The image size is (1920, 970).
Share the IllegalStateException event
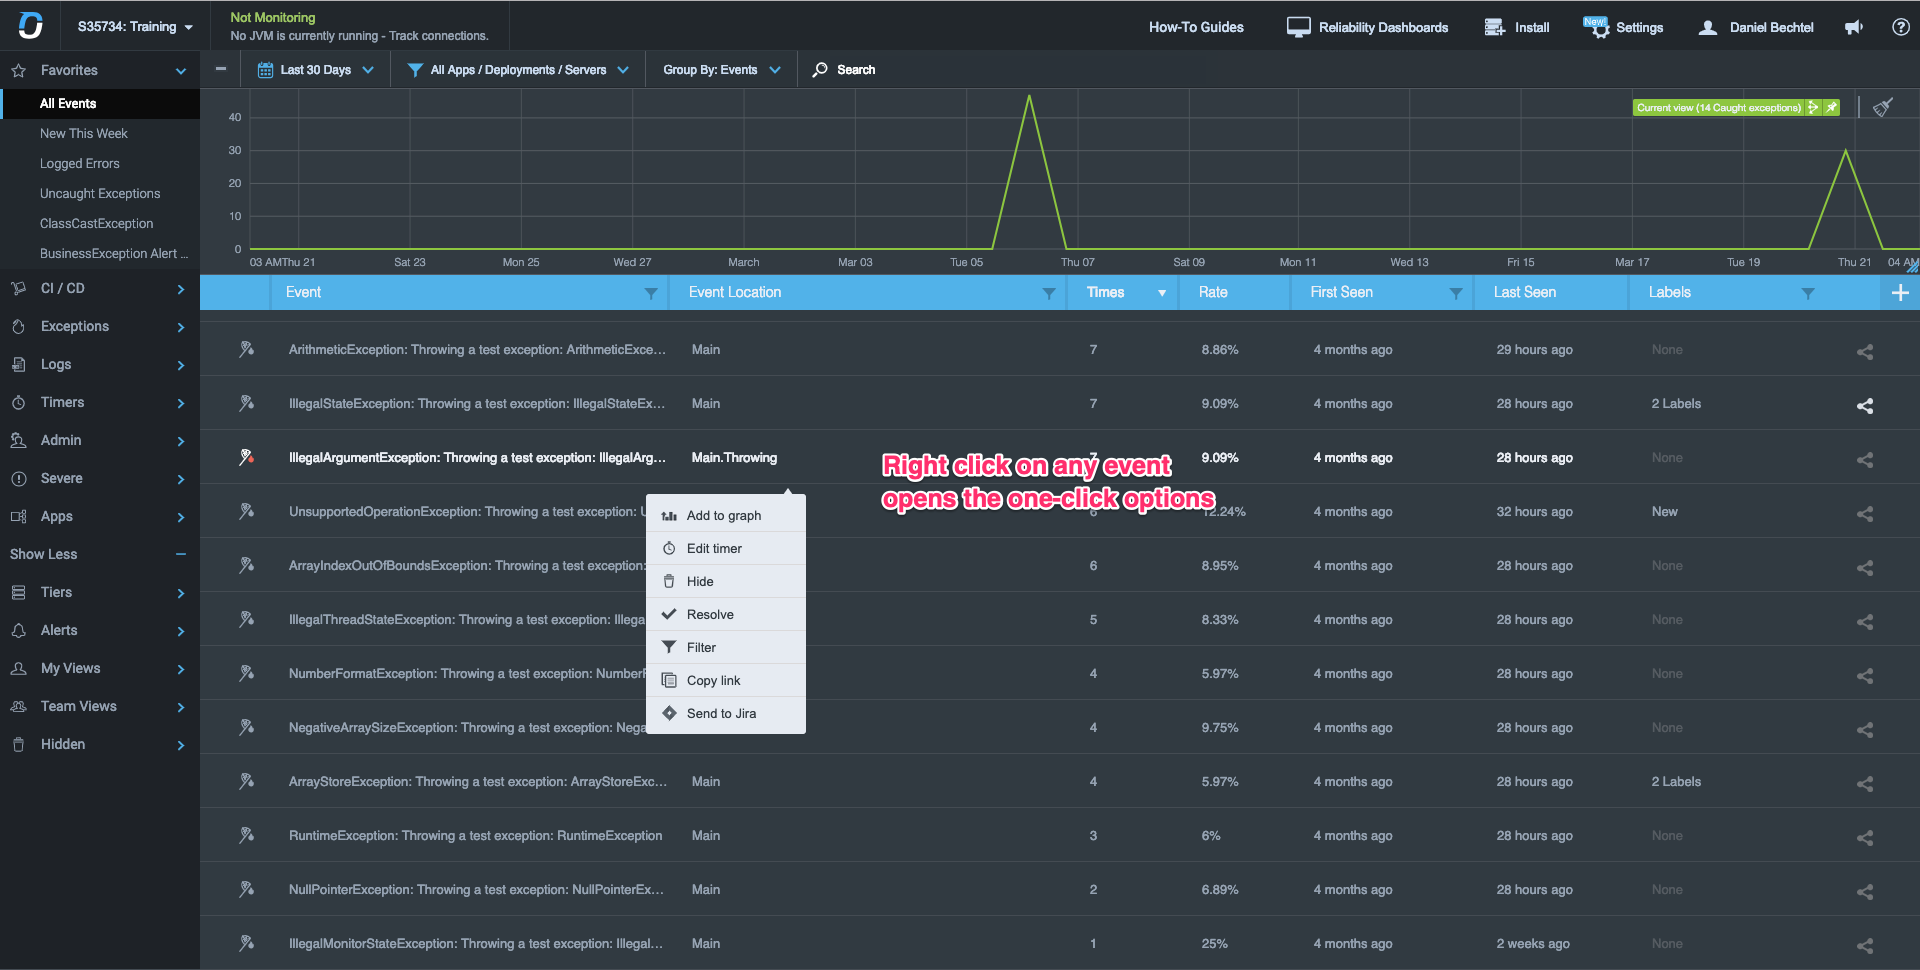[x=1865, y=405]
